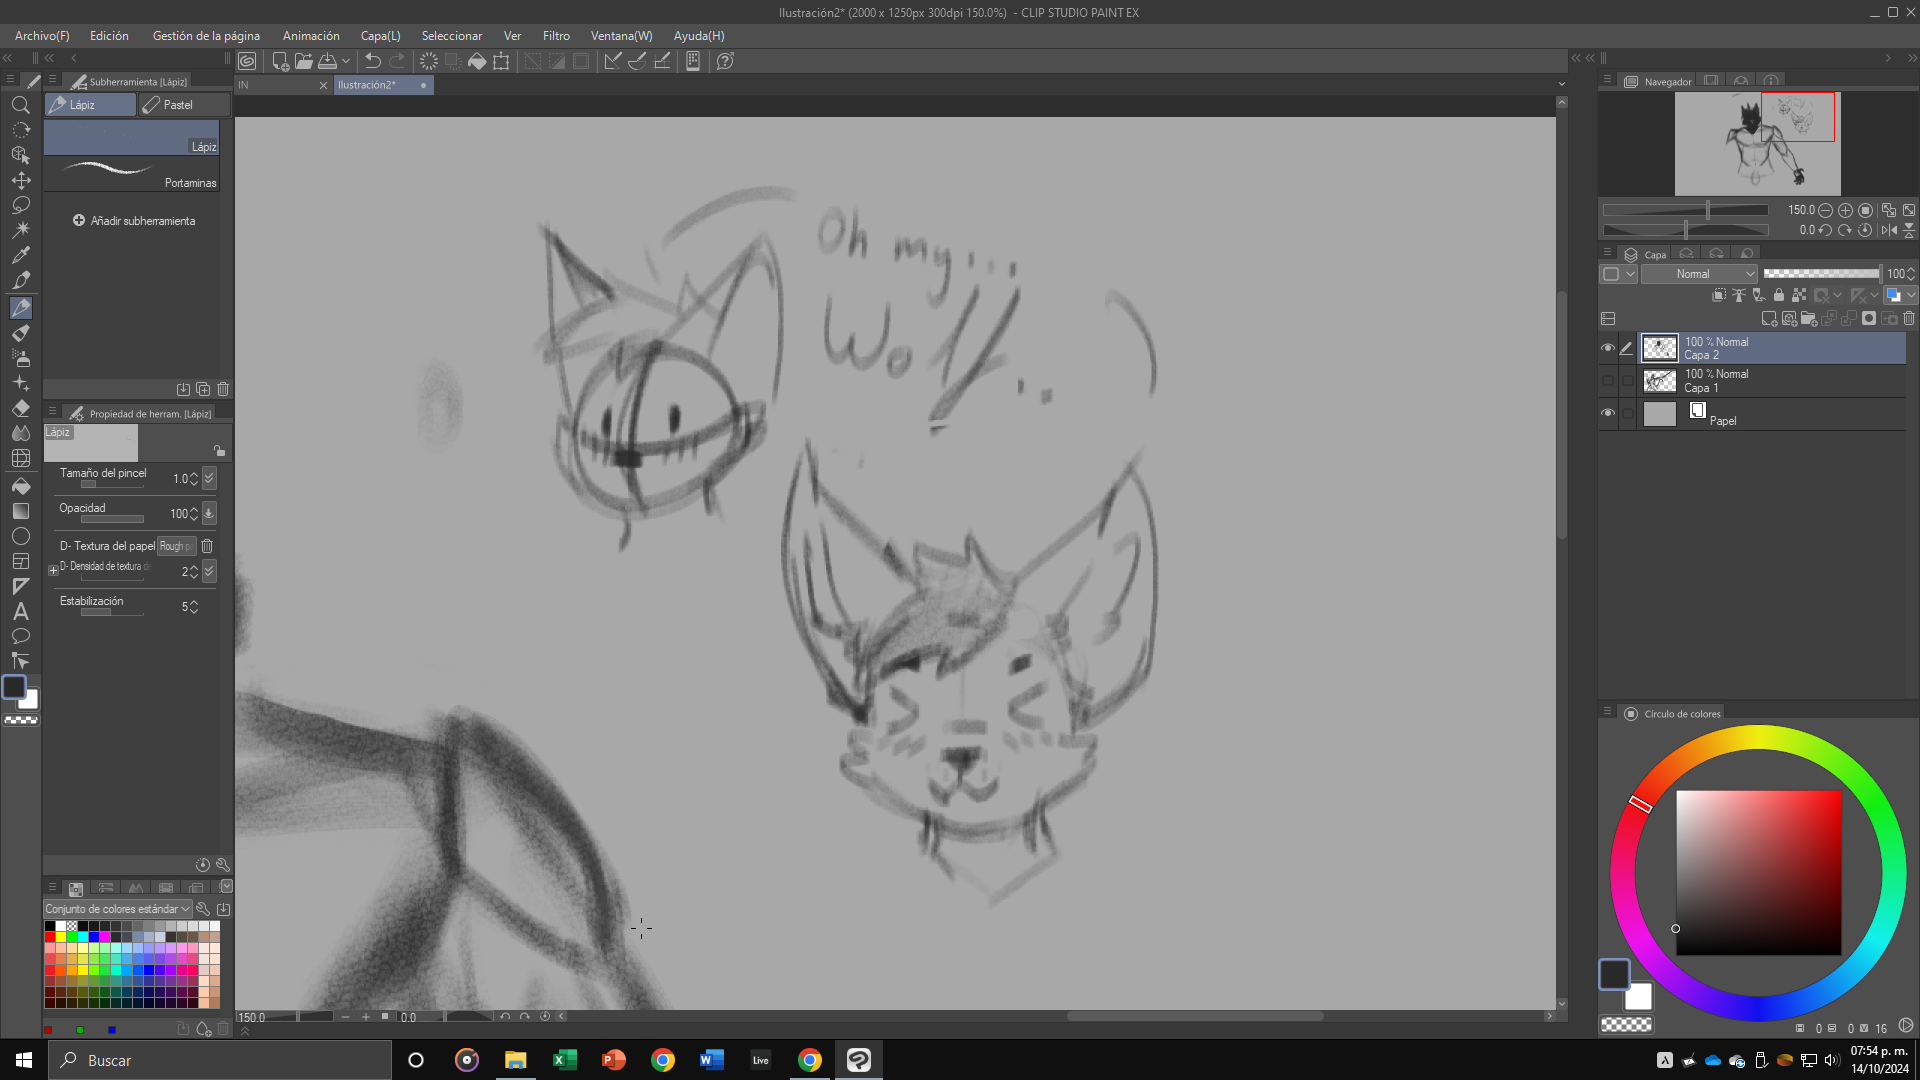
Task: Select the Eyedropper tool
Action: tap(20, 255)
